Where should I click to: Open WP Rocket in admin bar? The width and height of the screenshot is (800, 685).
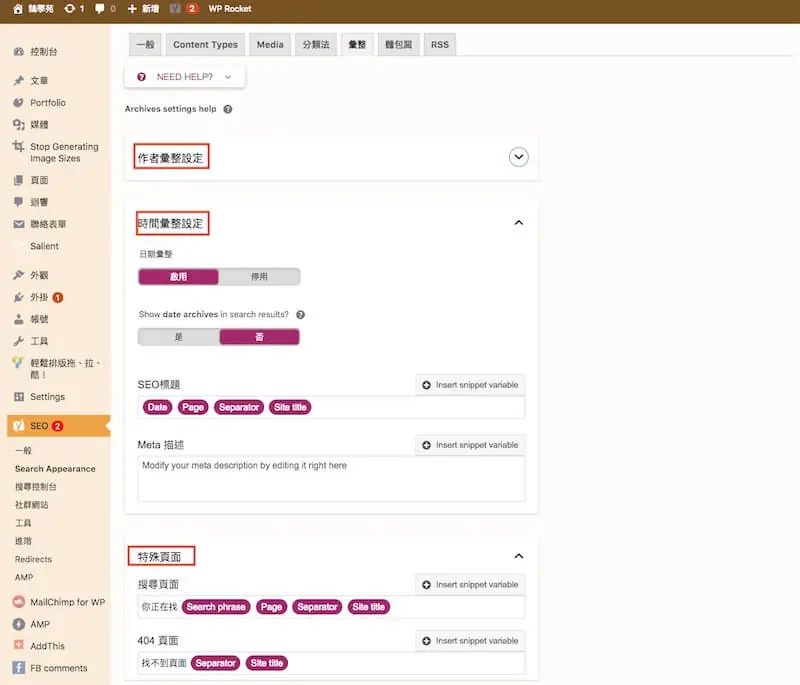tap(230, 9)
